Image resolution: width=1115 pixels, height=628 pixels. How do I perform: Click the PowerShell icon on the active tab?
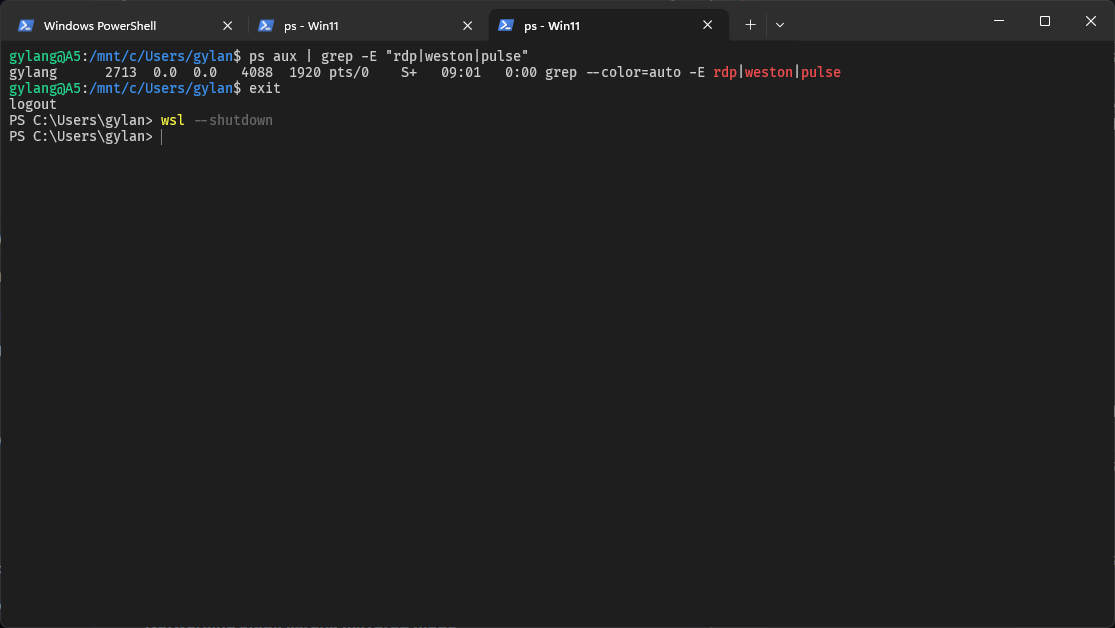[x=506, y=25]
